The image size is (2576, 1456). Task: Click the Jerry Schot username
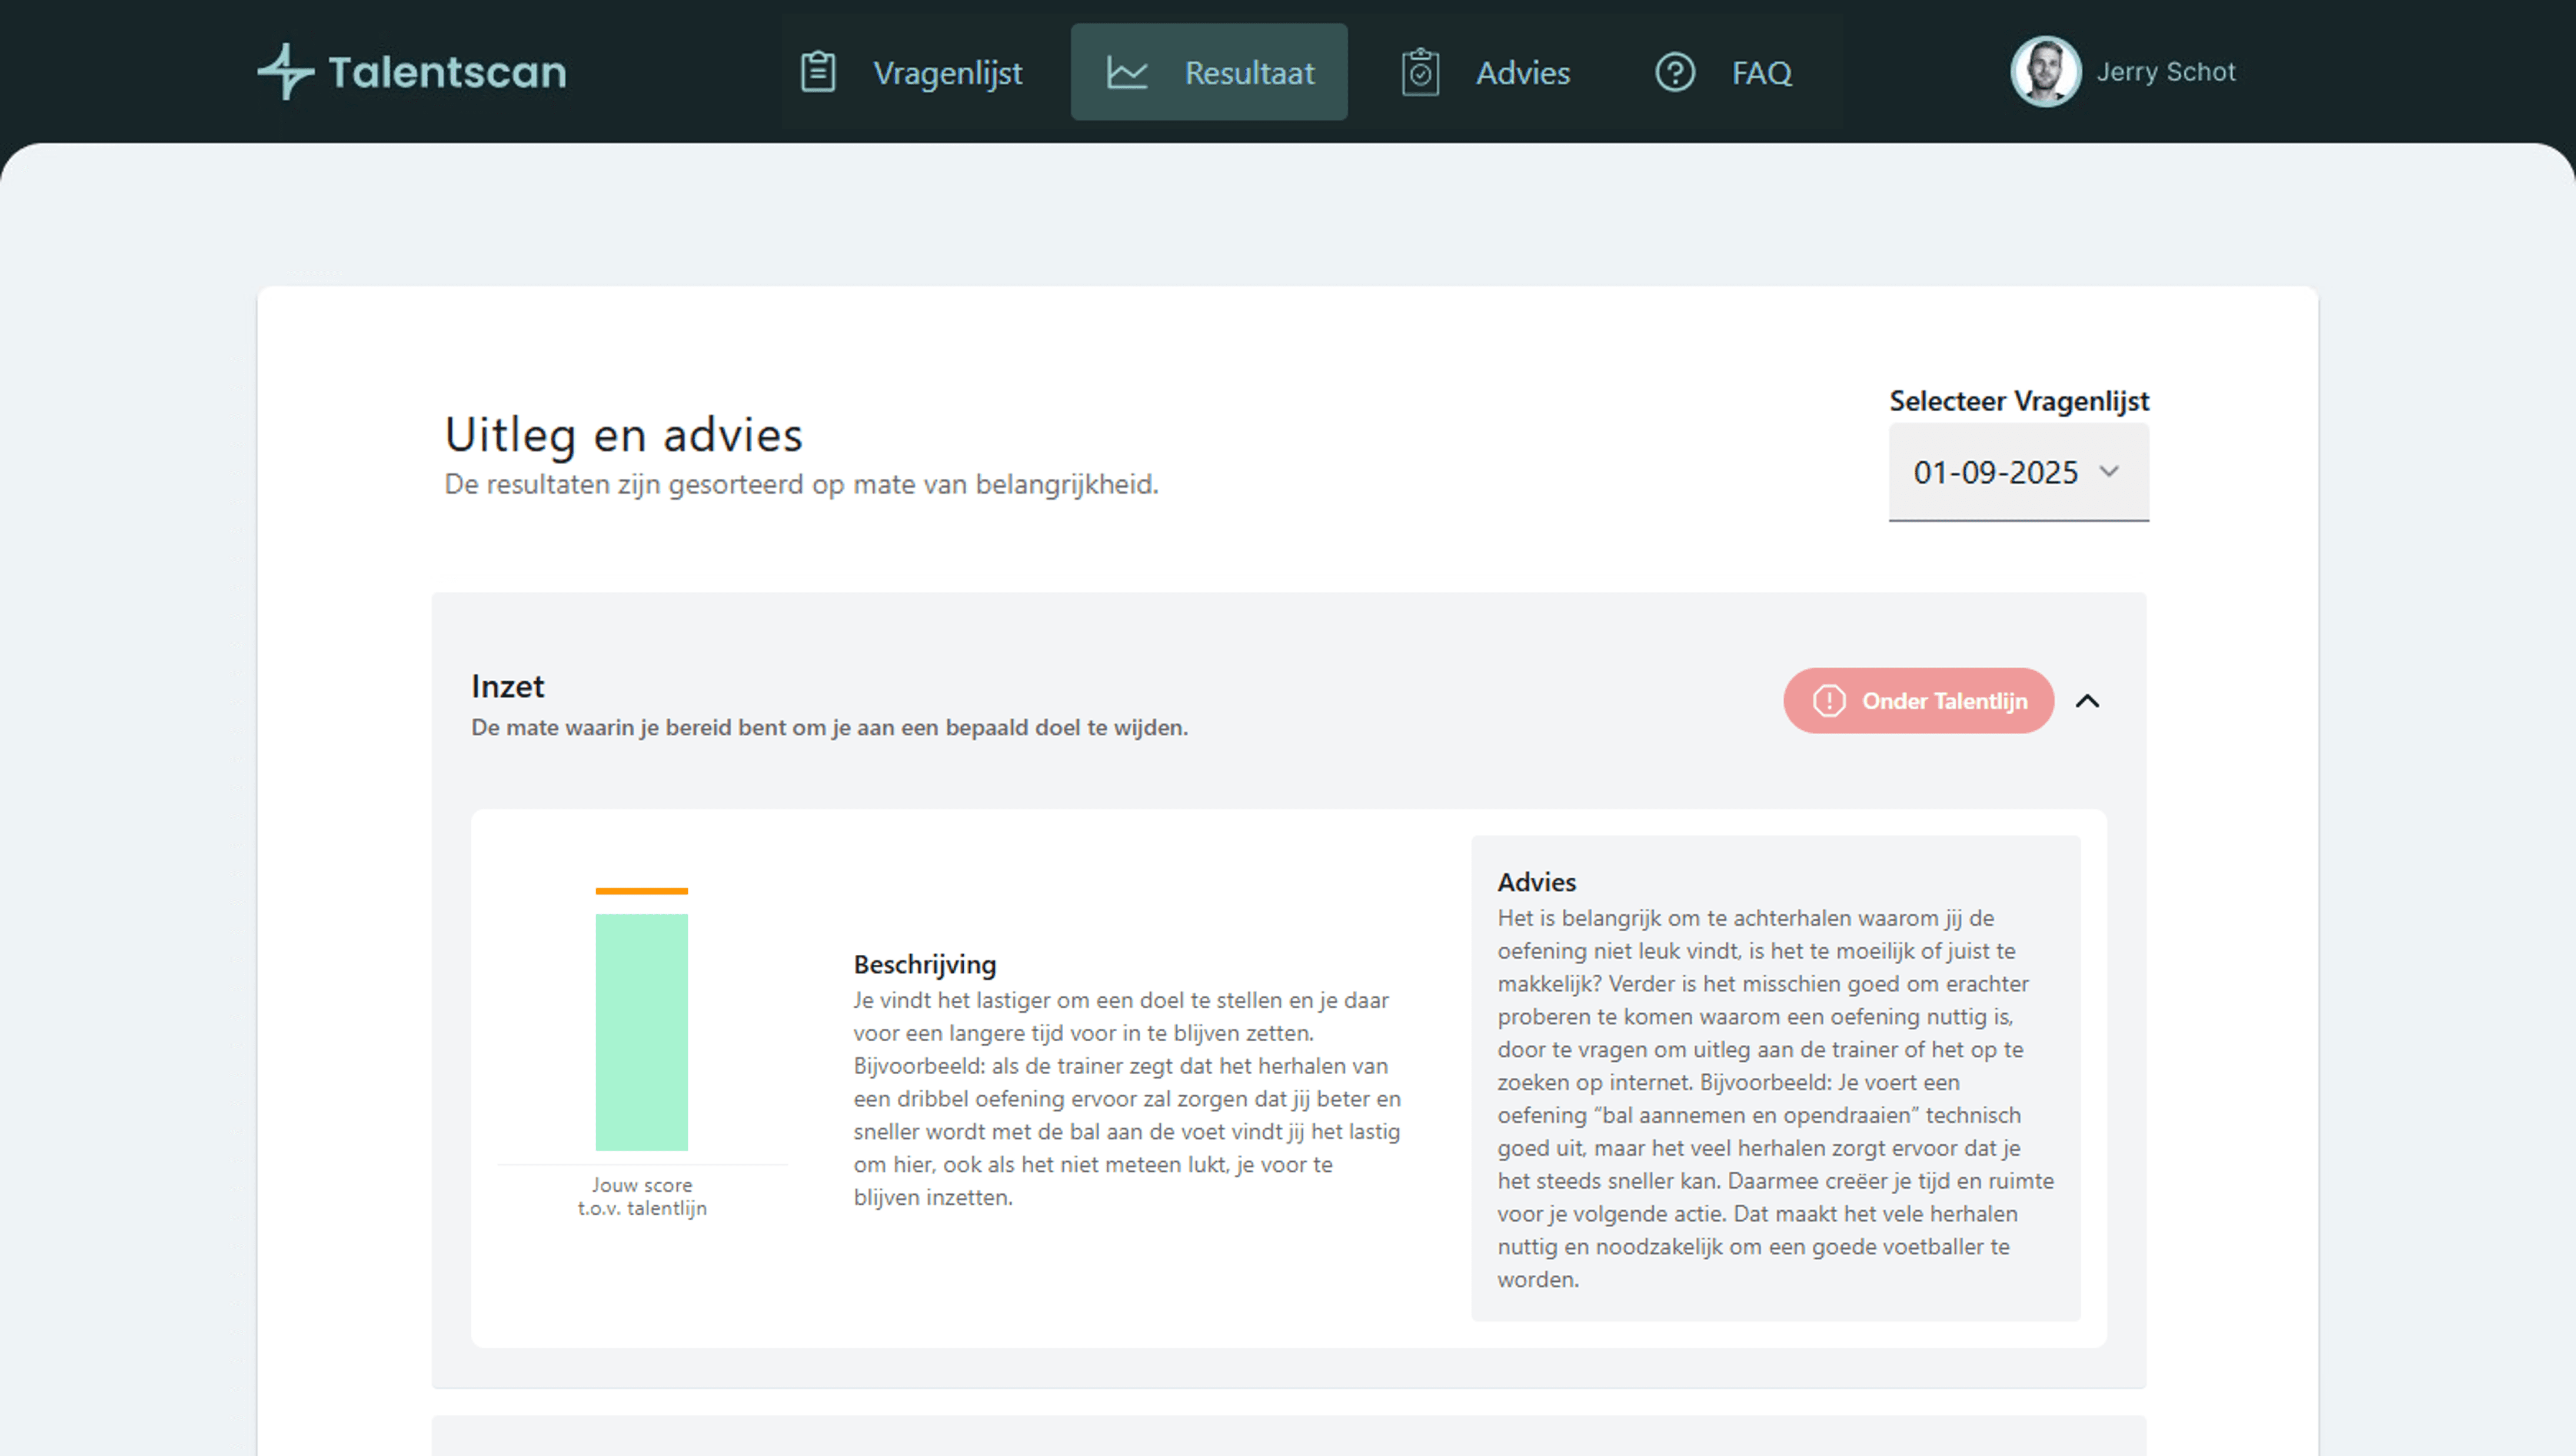tap(2165, 72)
